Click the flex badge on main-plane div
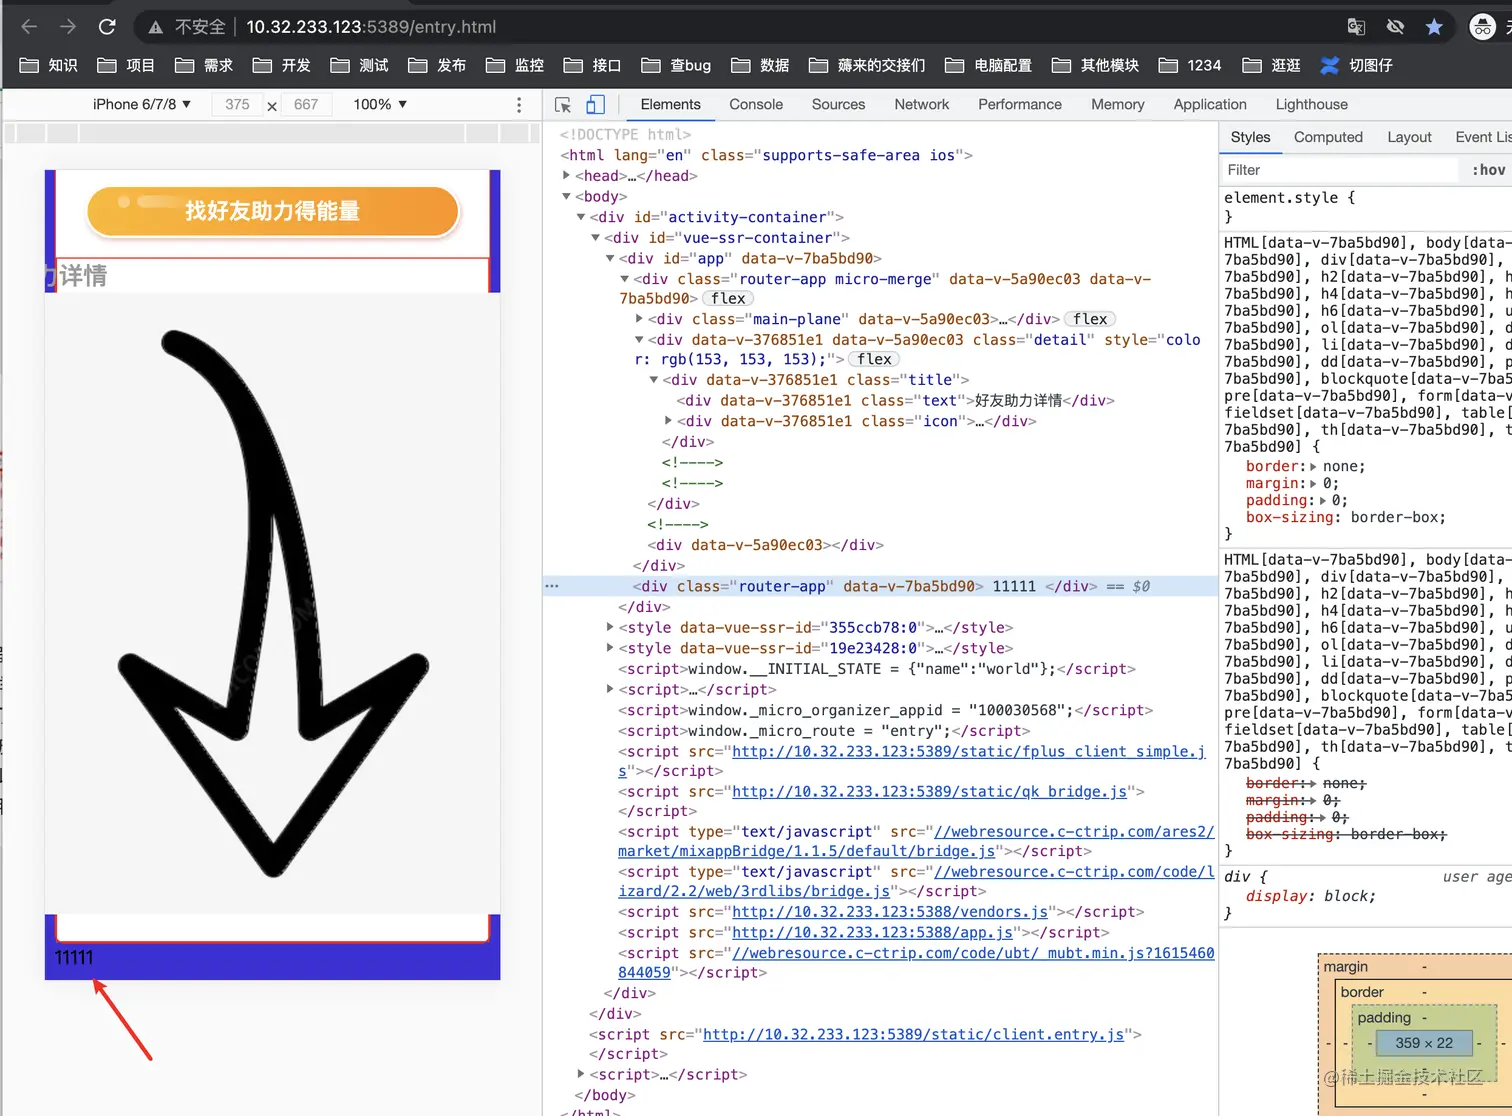The image size is (1512, 1116). pos(1090,319)
